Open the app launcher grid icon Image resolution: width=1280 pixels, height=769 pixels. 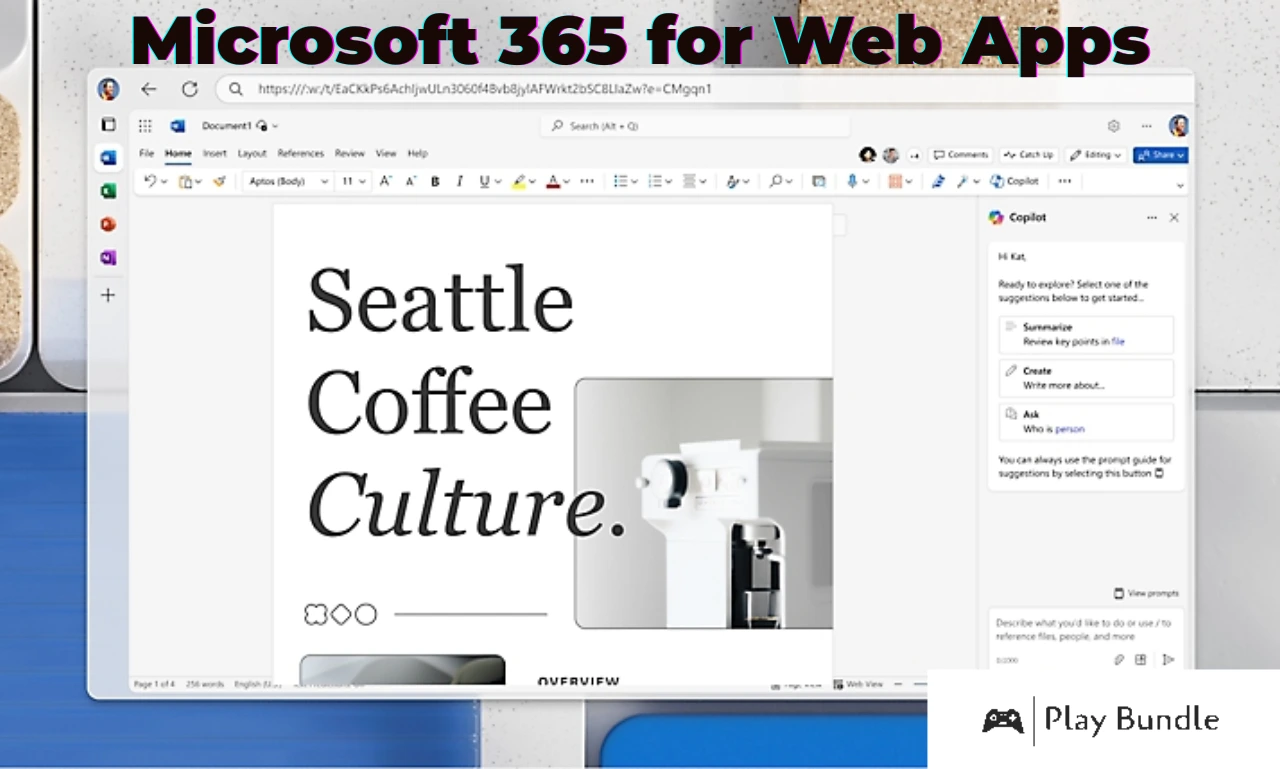(145, 126)
